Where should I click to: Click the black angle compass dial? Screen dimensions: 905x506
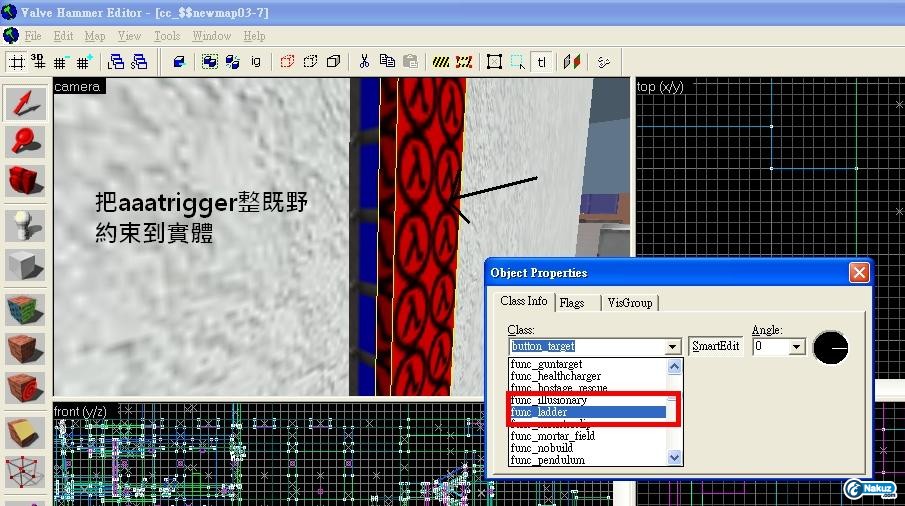[831, 347]
